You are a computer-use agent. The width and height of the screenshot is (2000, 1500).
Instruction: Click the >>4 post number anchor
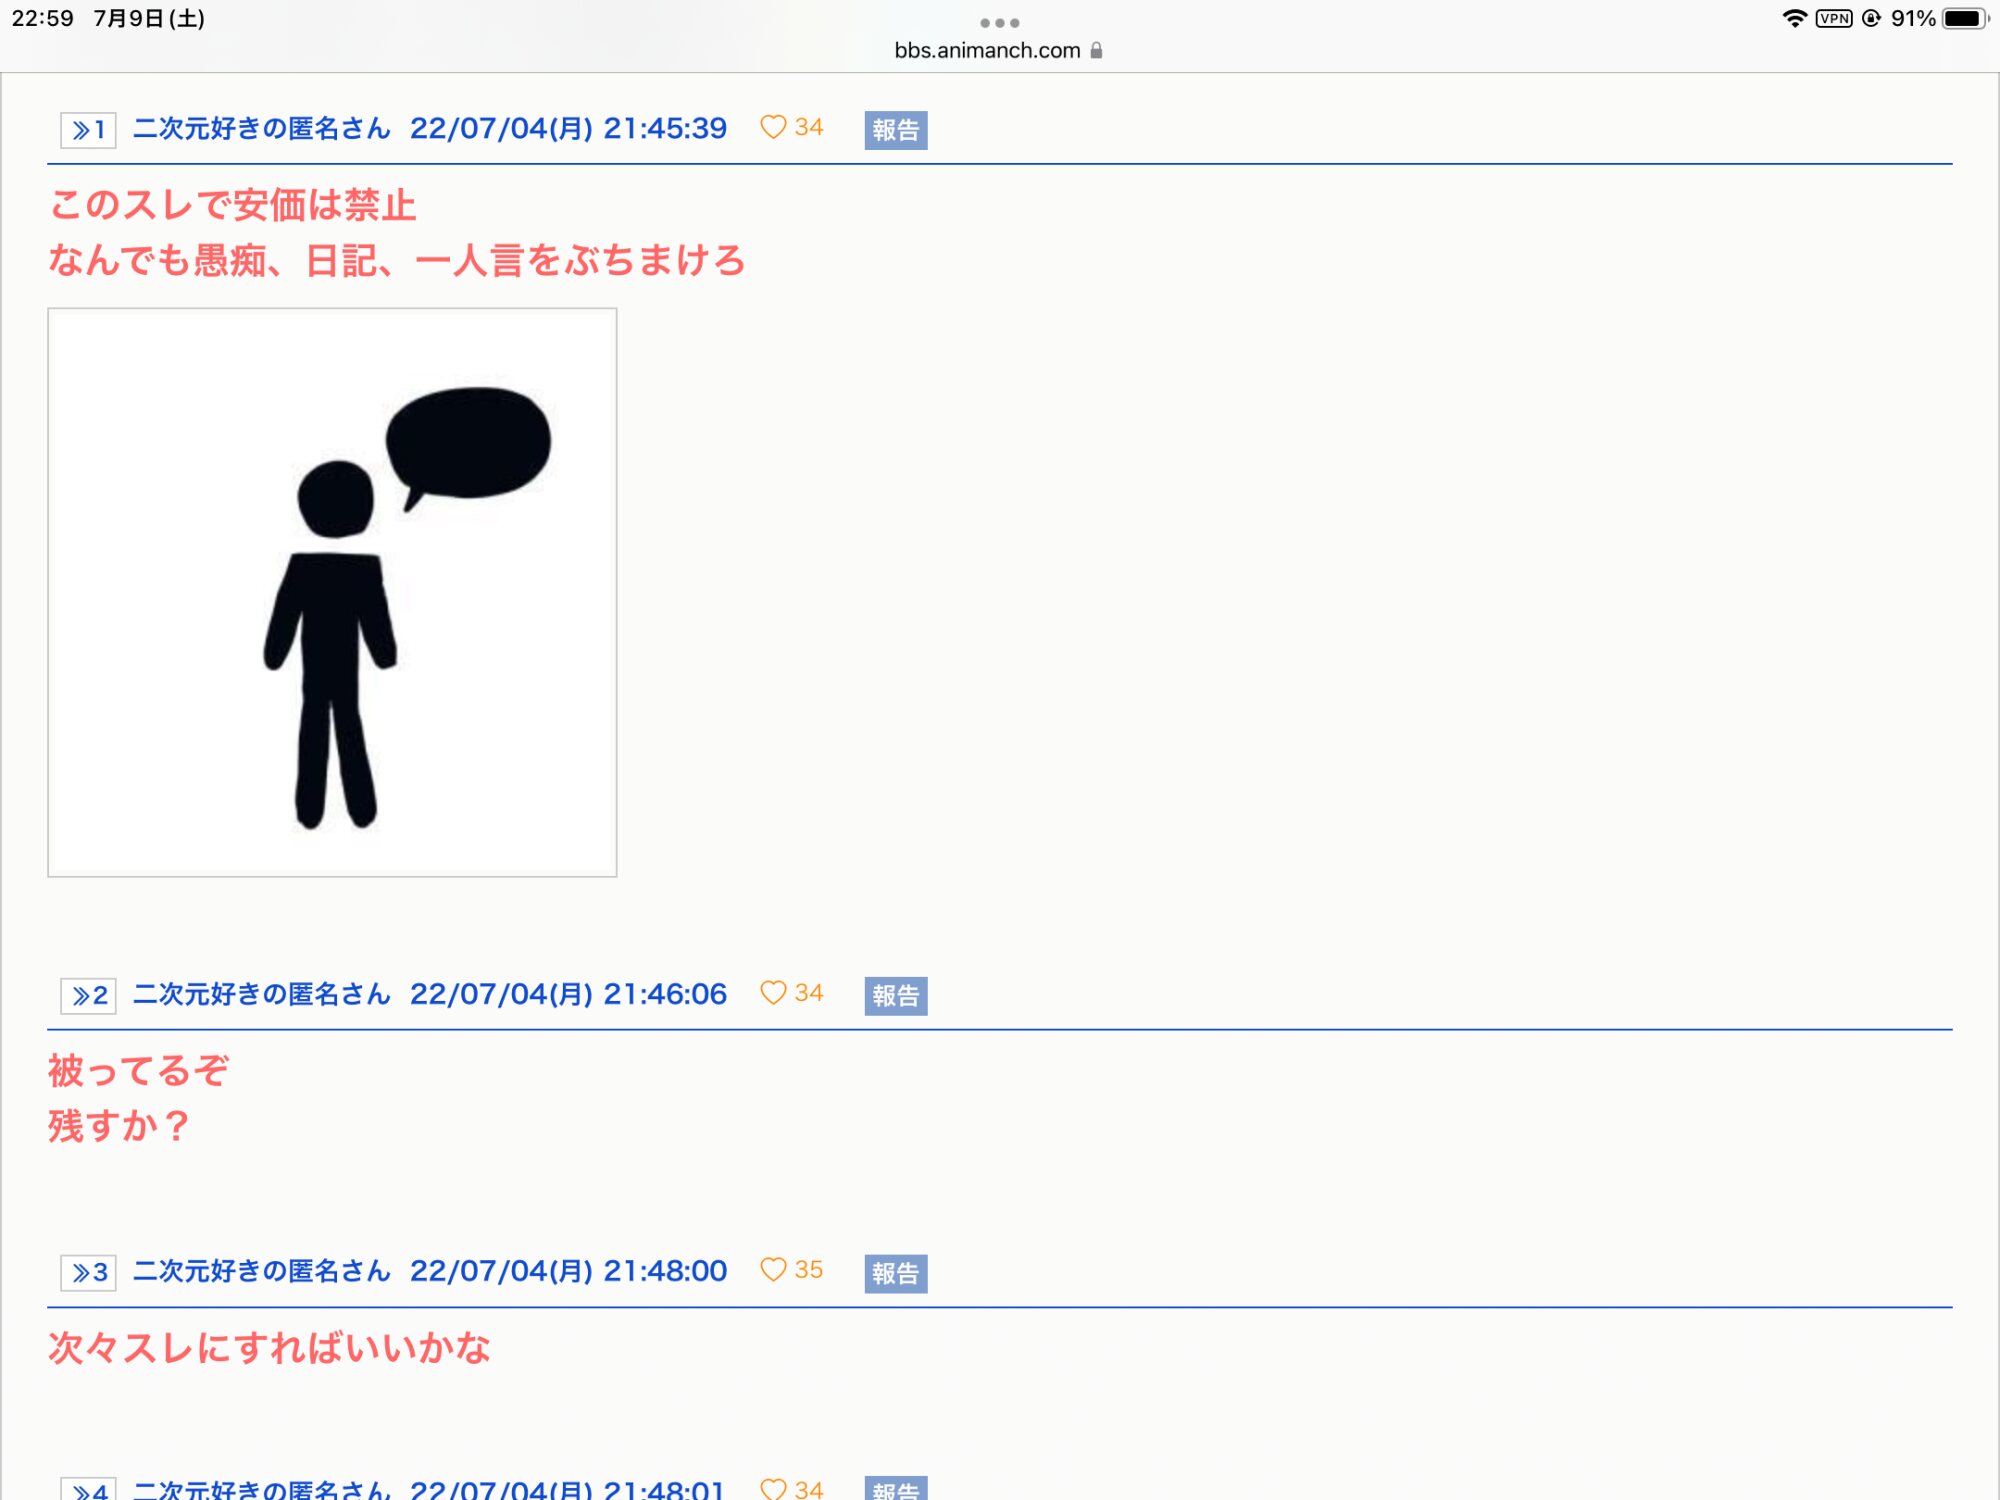pos(88,1491)
